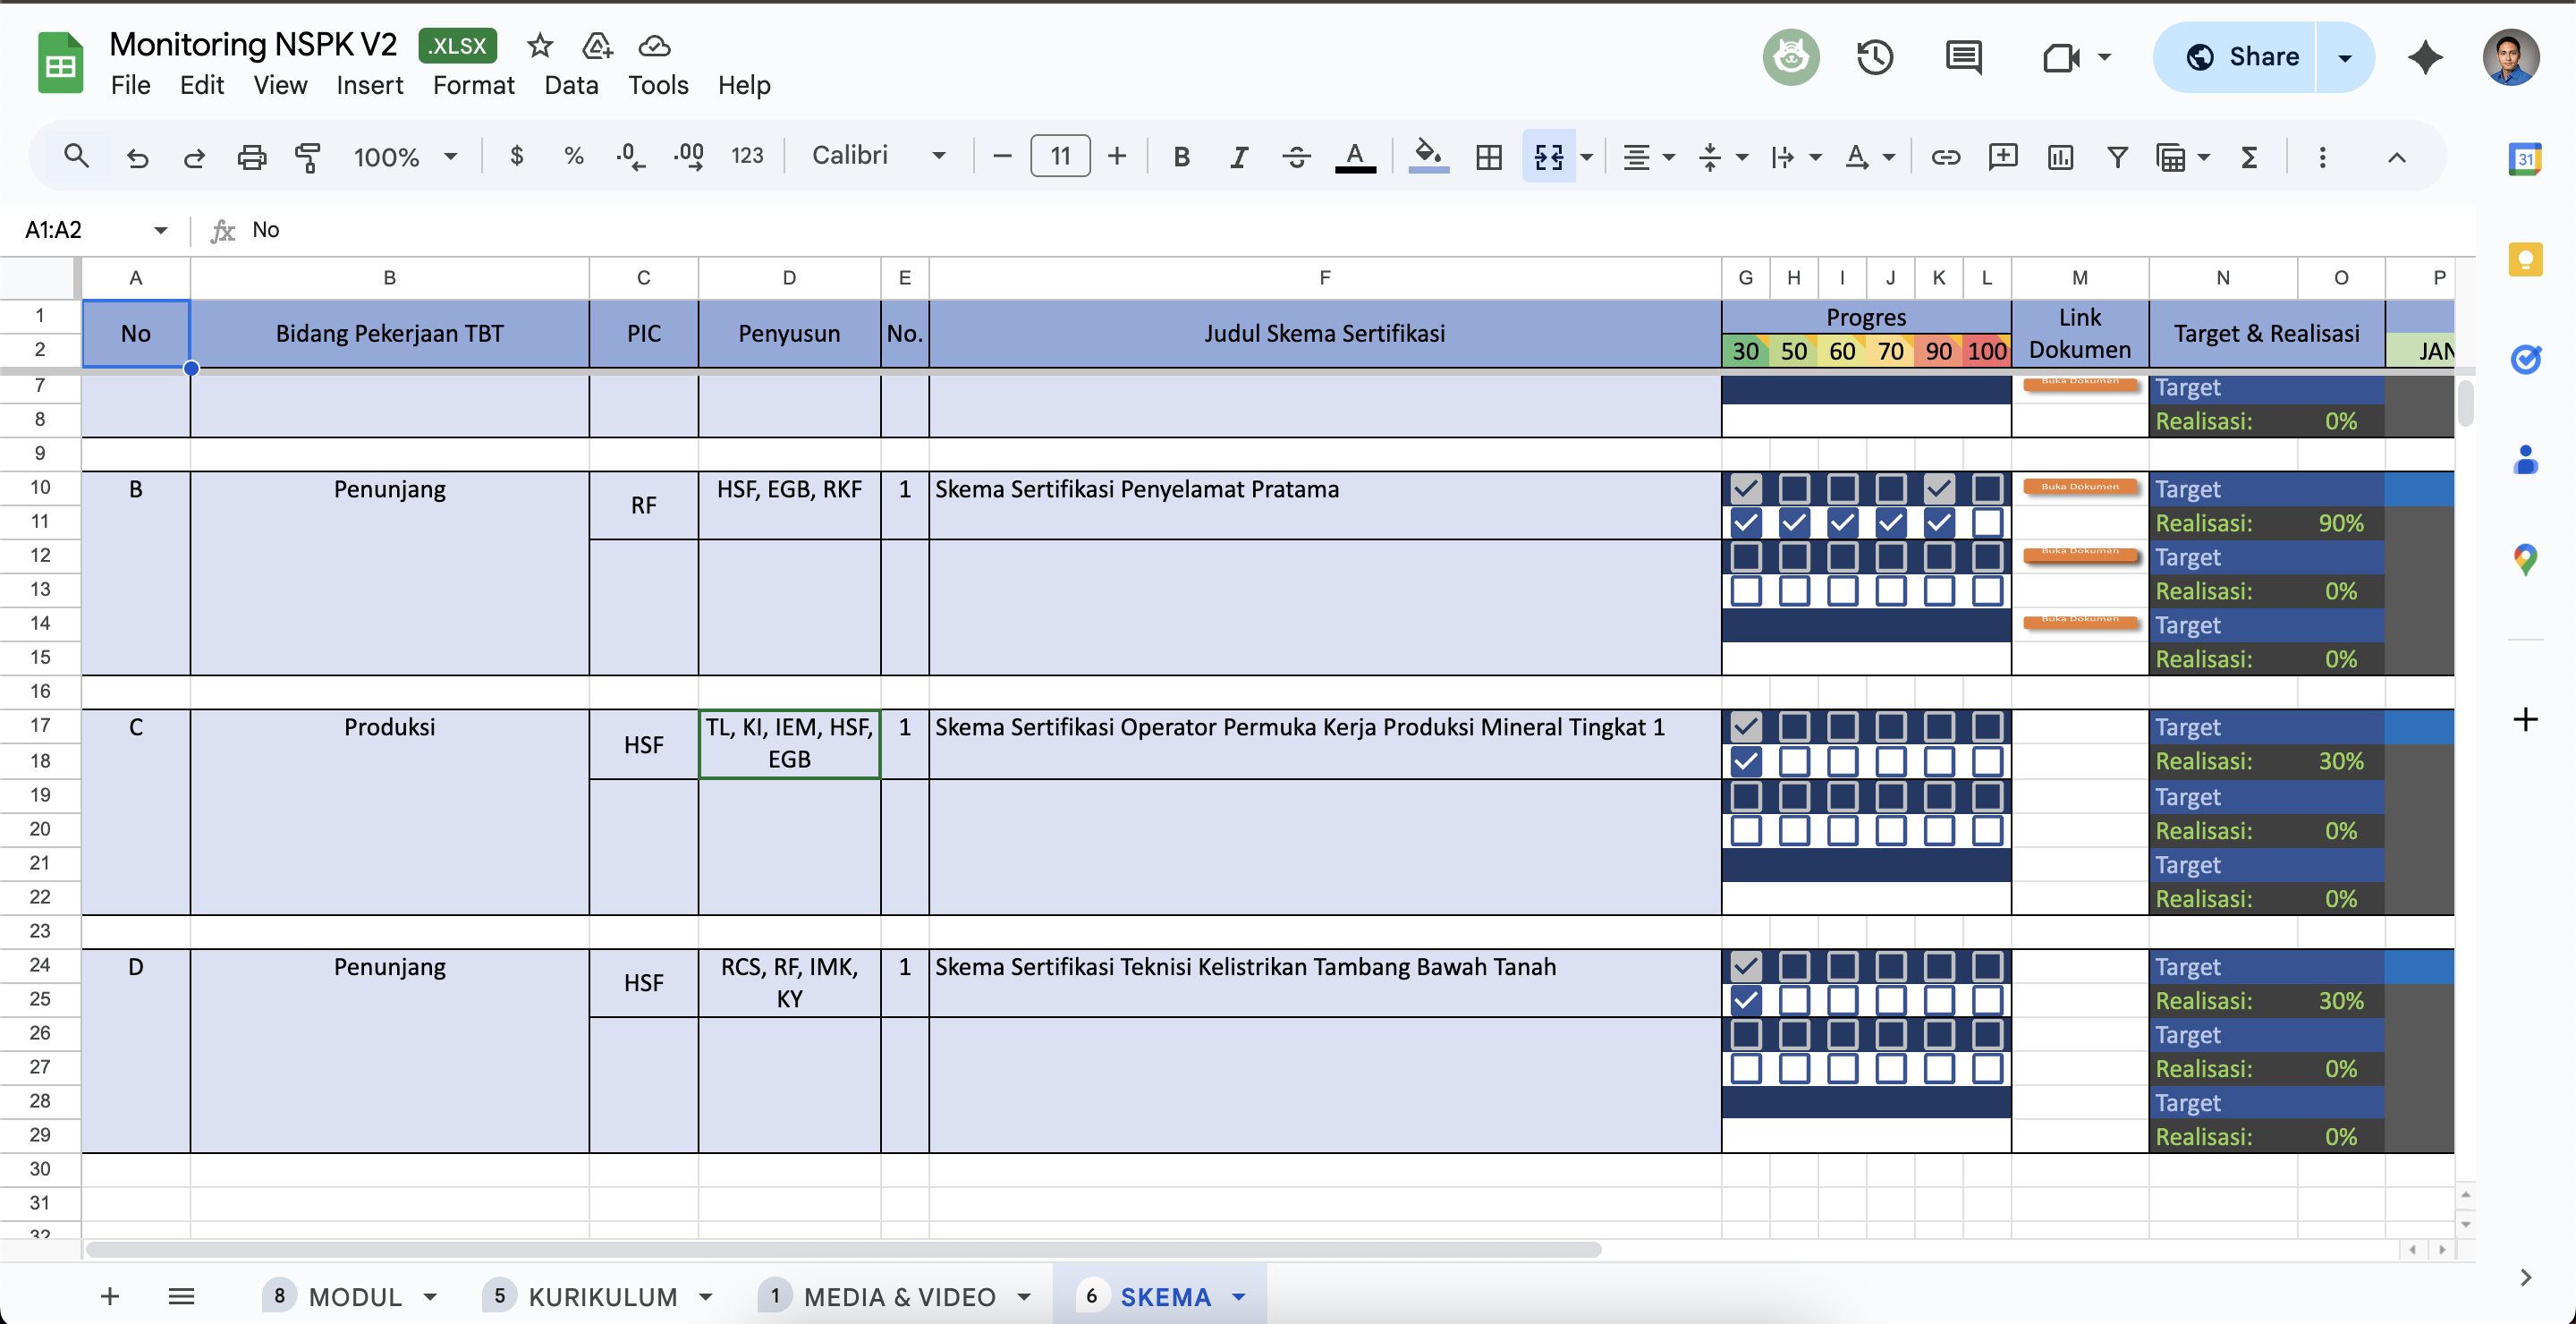
Task: Open the SKEMA tab dropdown arrow
Action: click(x=1239, y=1297)
